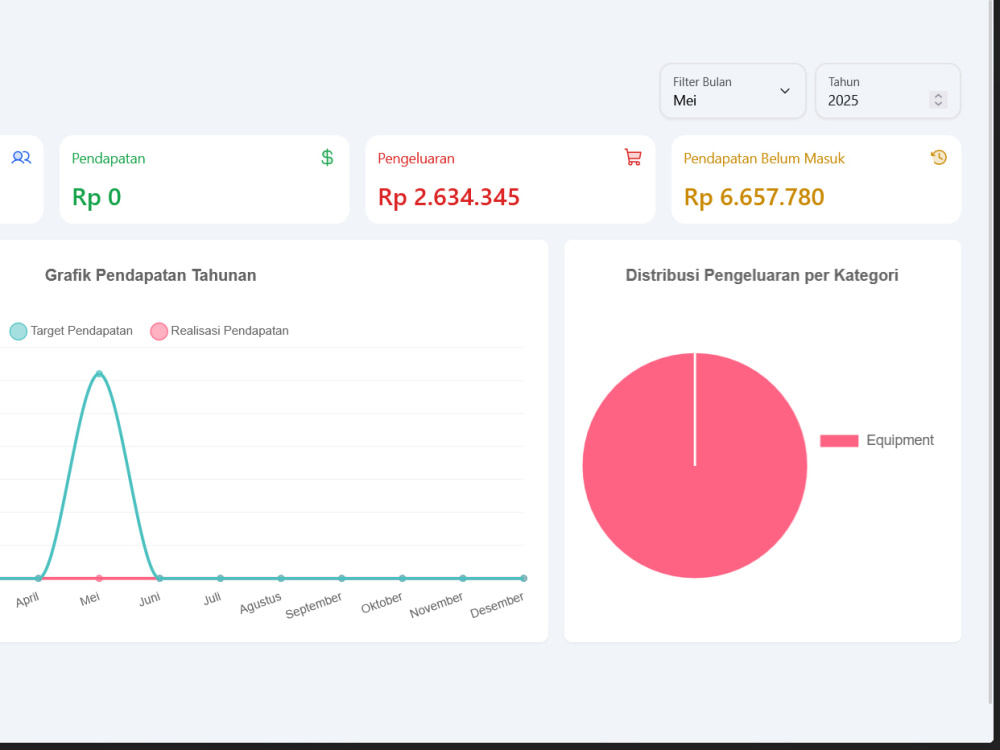Click the Rp 6.657.780 value

[x=754, y=197]
